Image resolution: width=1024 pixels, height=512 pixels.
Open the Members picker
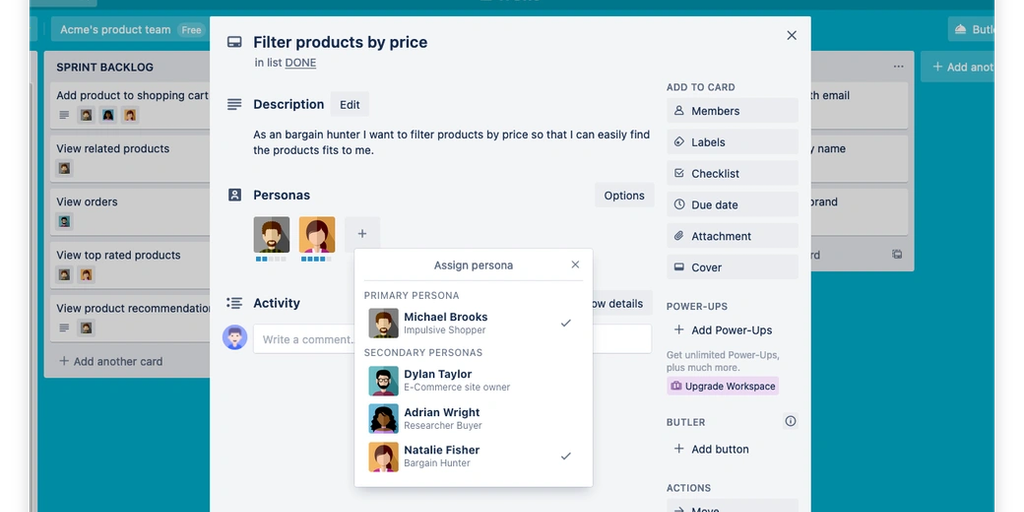pyautogui.click(x=732, y=111)
